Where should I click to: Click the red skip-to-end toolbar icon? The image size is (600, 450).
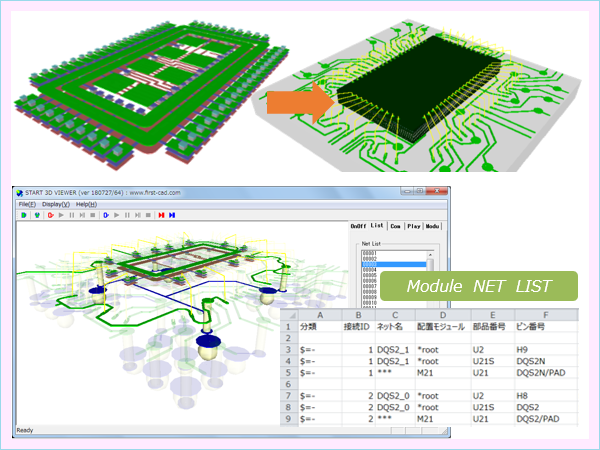[x=160, y=214]
